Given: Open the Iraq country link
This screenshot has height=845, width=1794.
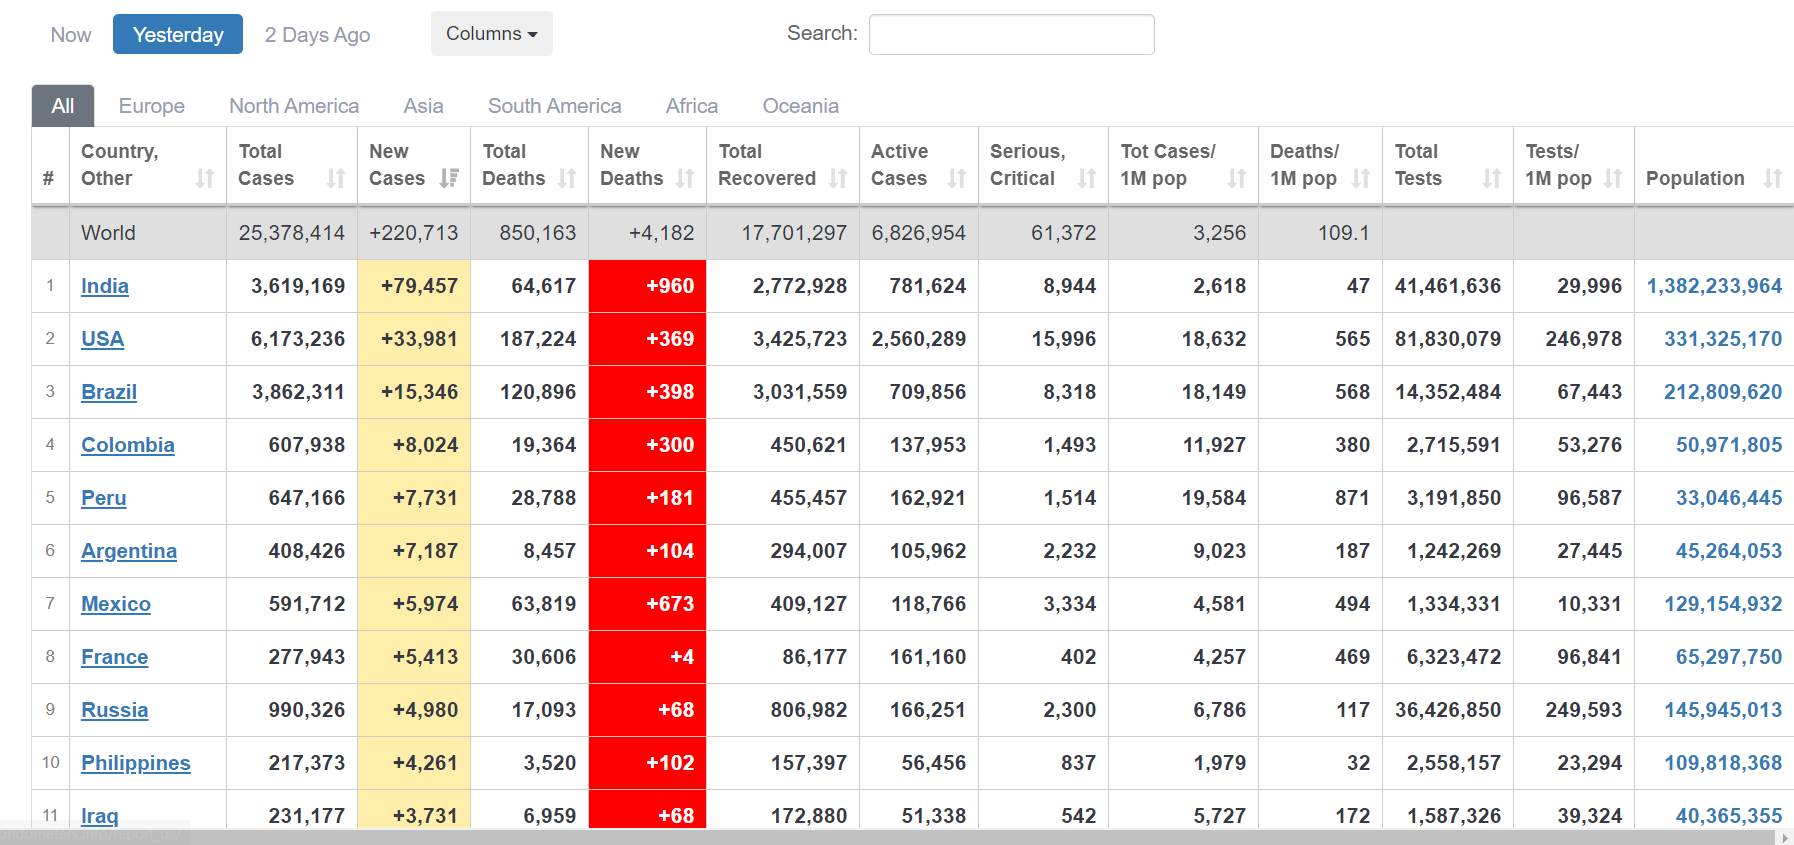Looking at the screenshot, I should pos(100,816).
